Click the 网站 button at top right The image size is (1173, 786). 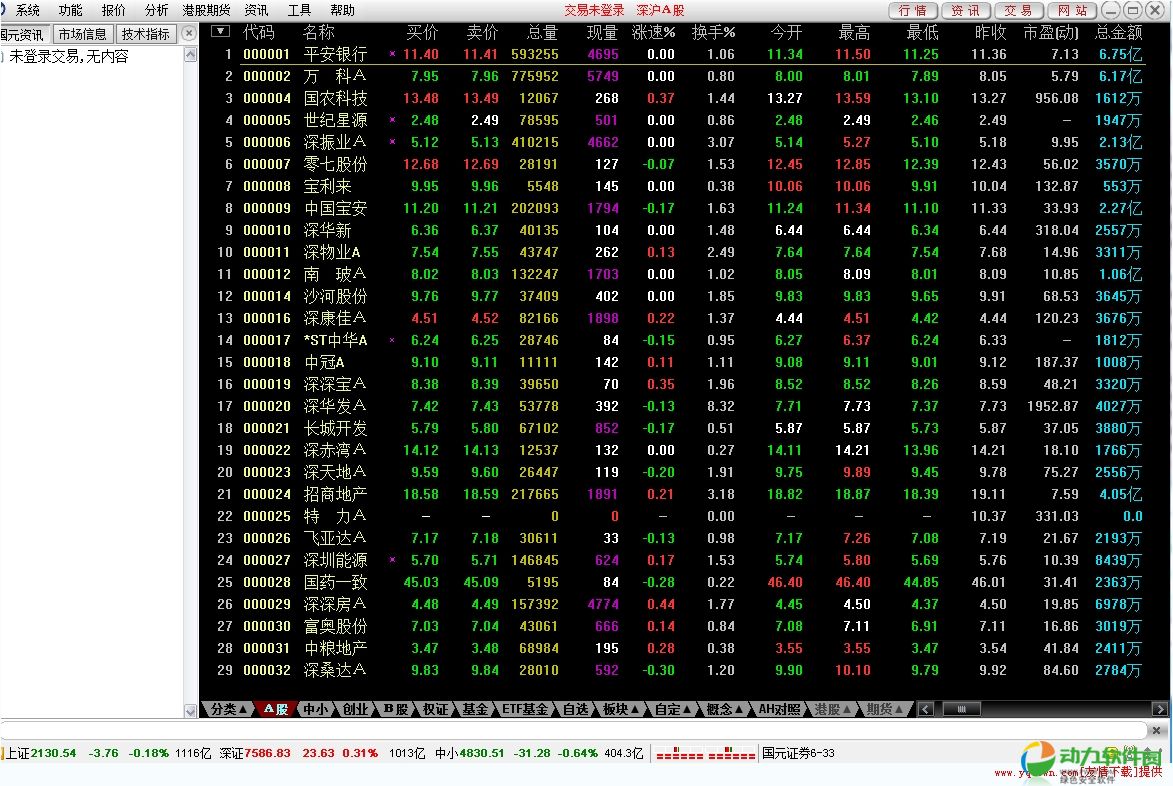pos(1071,10)
